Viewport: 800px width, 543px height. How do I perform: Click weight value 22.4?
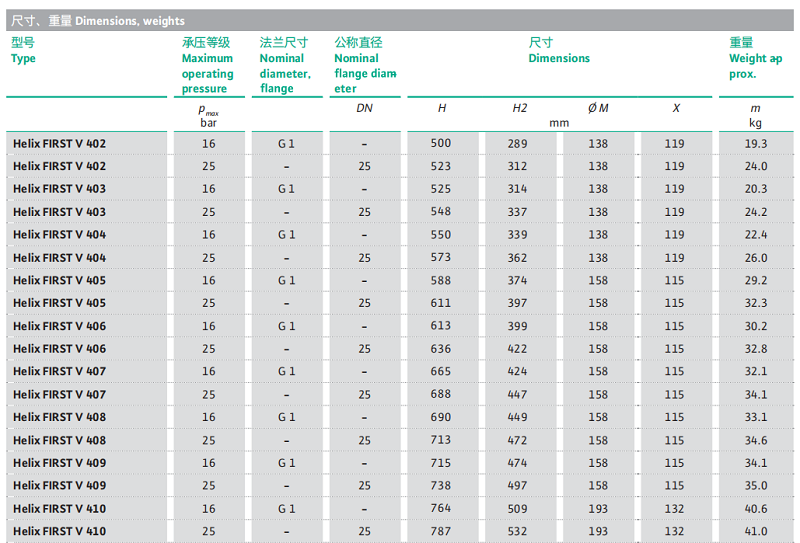click(756, 235)
